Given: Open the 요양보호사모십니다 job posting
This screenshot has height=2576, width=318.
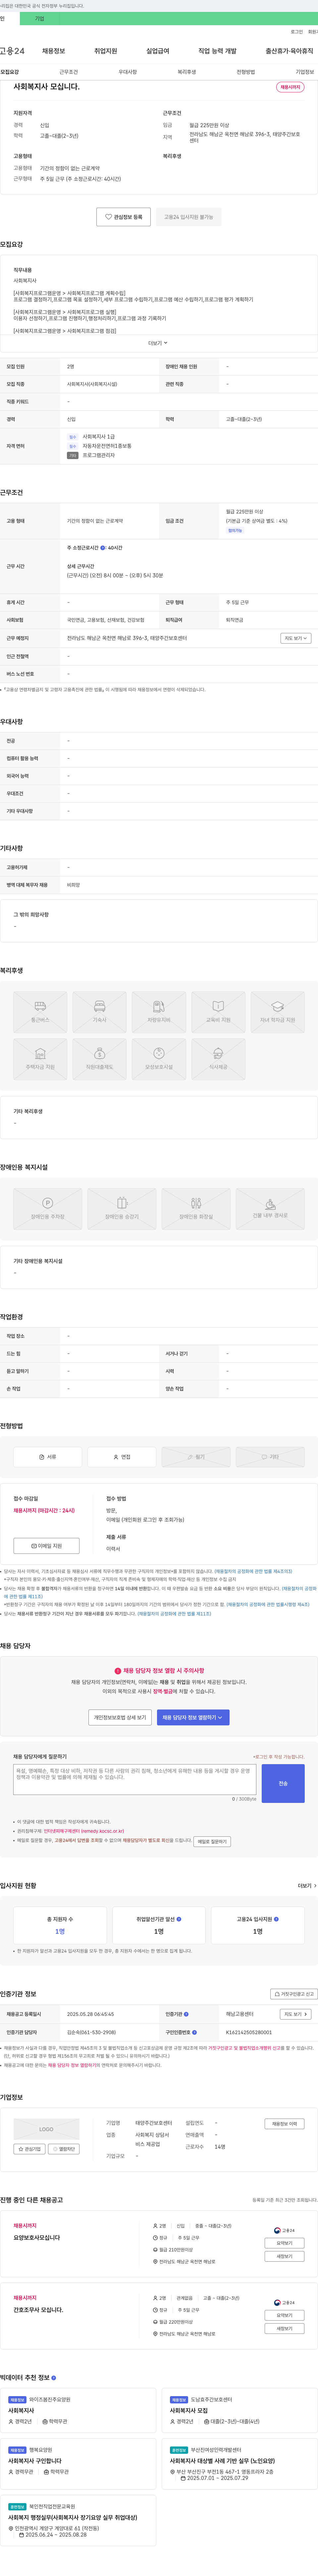Looking at the screenshot, I should [x=37, y=2238].
